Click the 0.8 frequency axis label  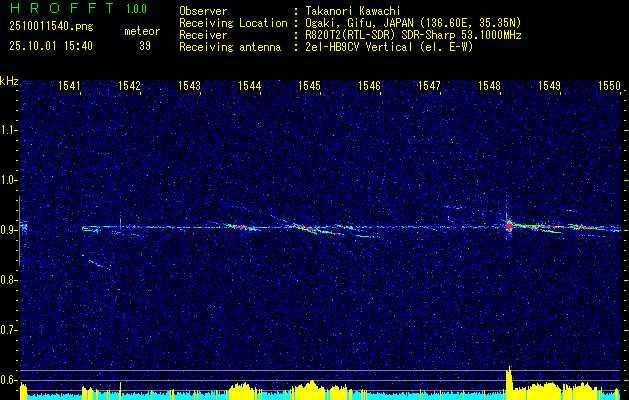(x=7, y=280)
